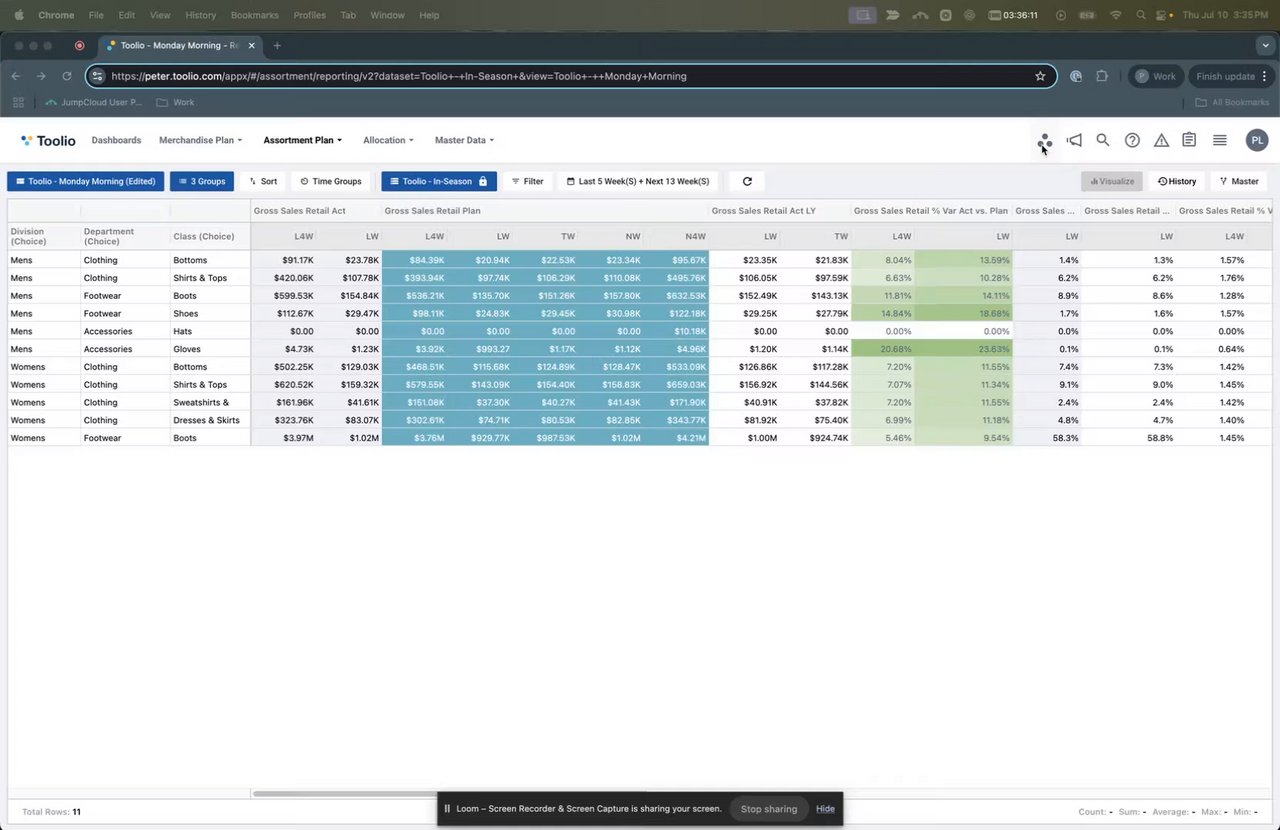Open the hamburger lines menu icon
Screen dimensions: 1280x830
1220,141
